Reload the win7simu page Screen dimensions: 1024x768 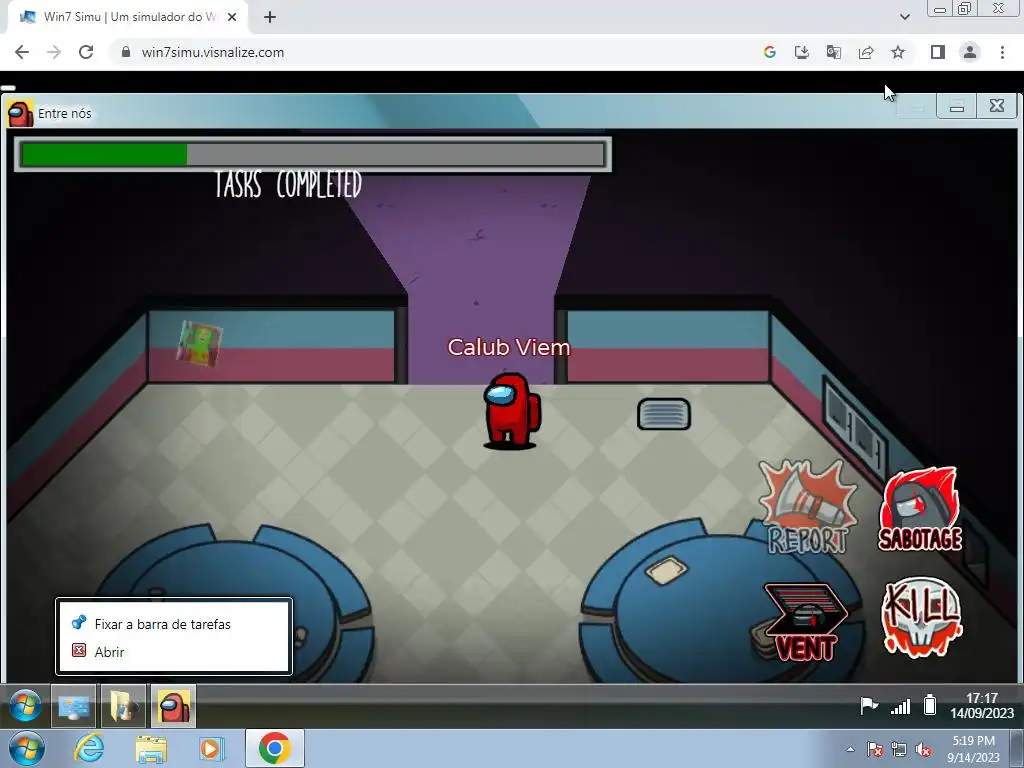(86, 52)
